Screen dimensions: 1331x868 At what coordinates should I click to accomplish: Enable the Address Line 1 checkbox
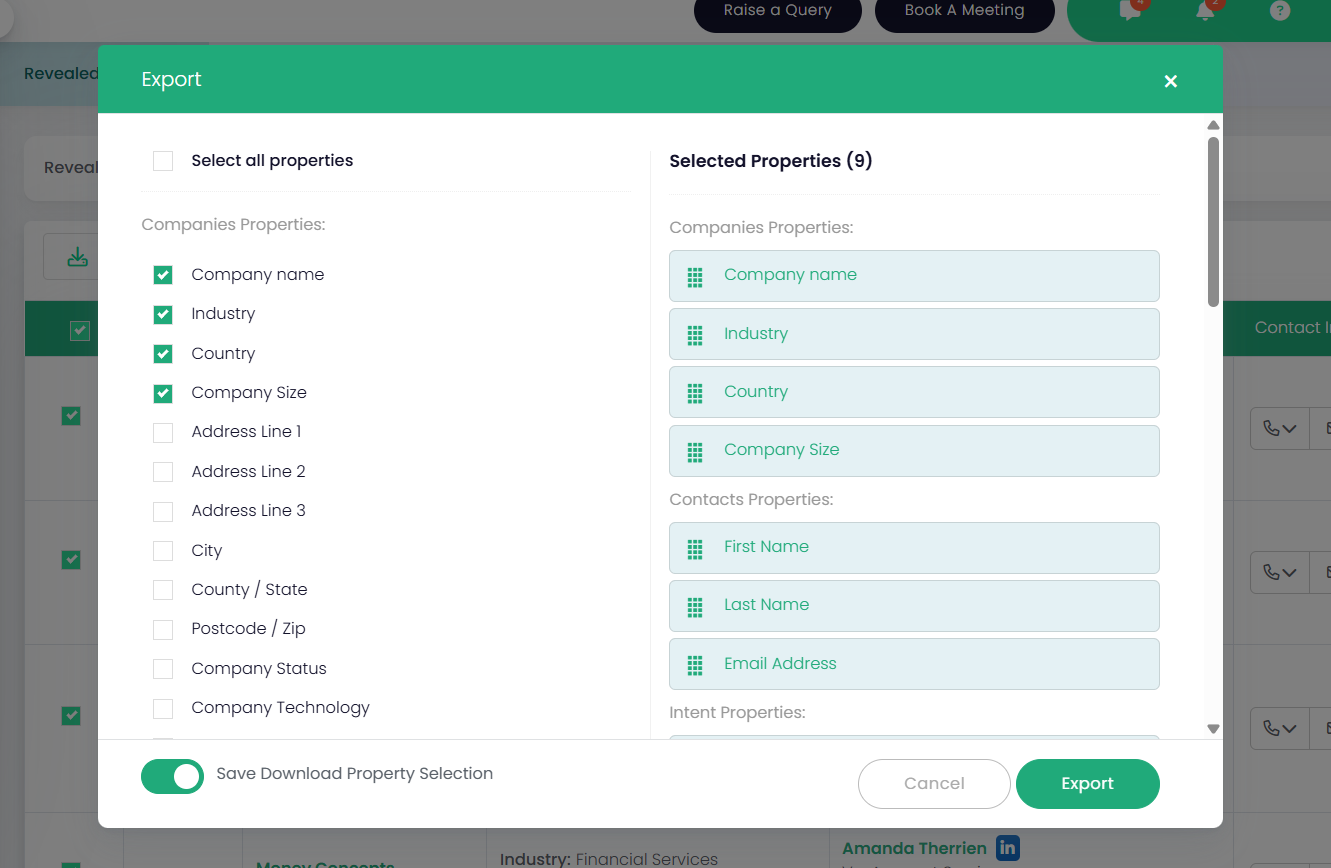163,432
